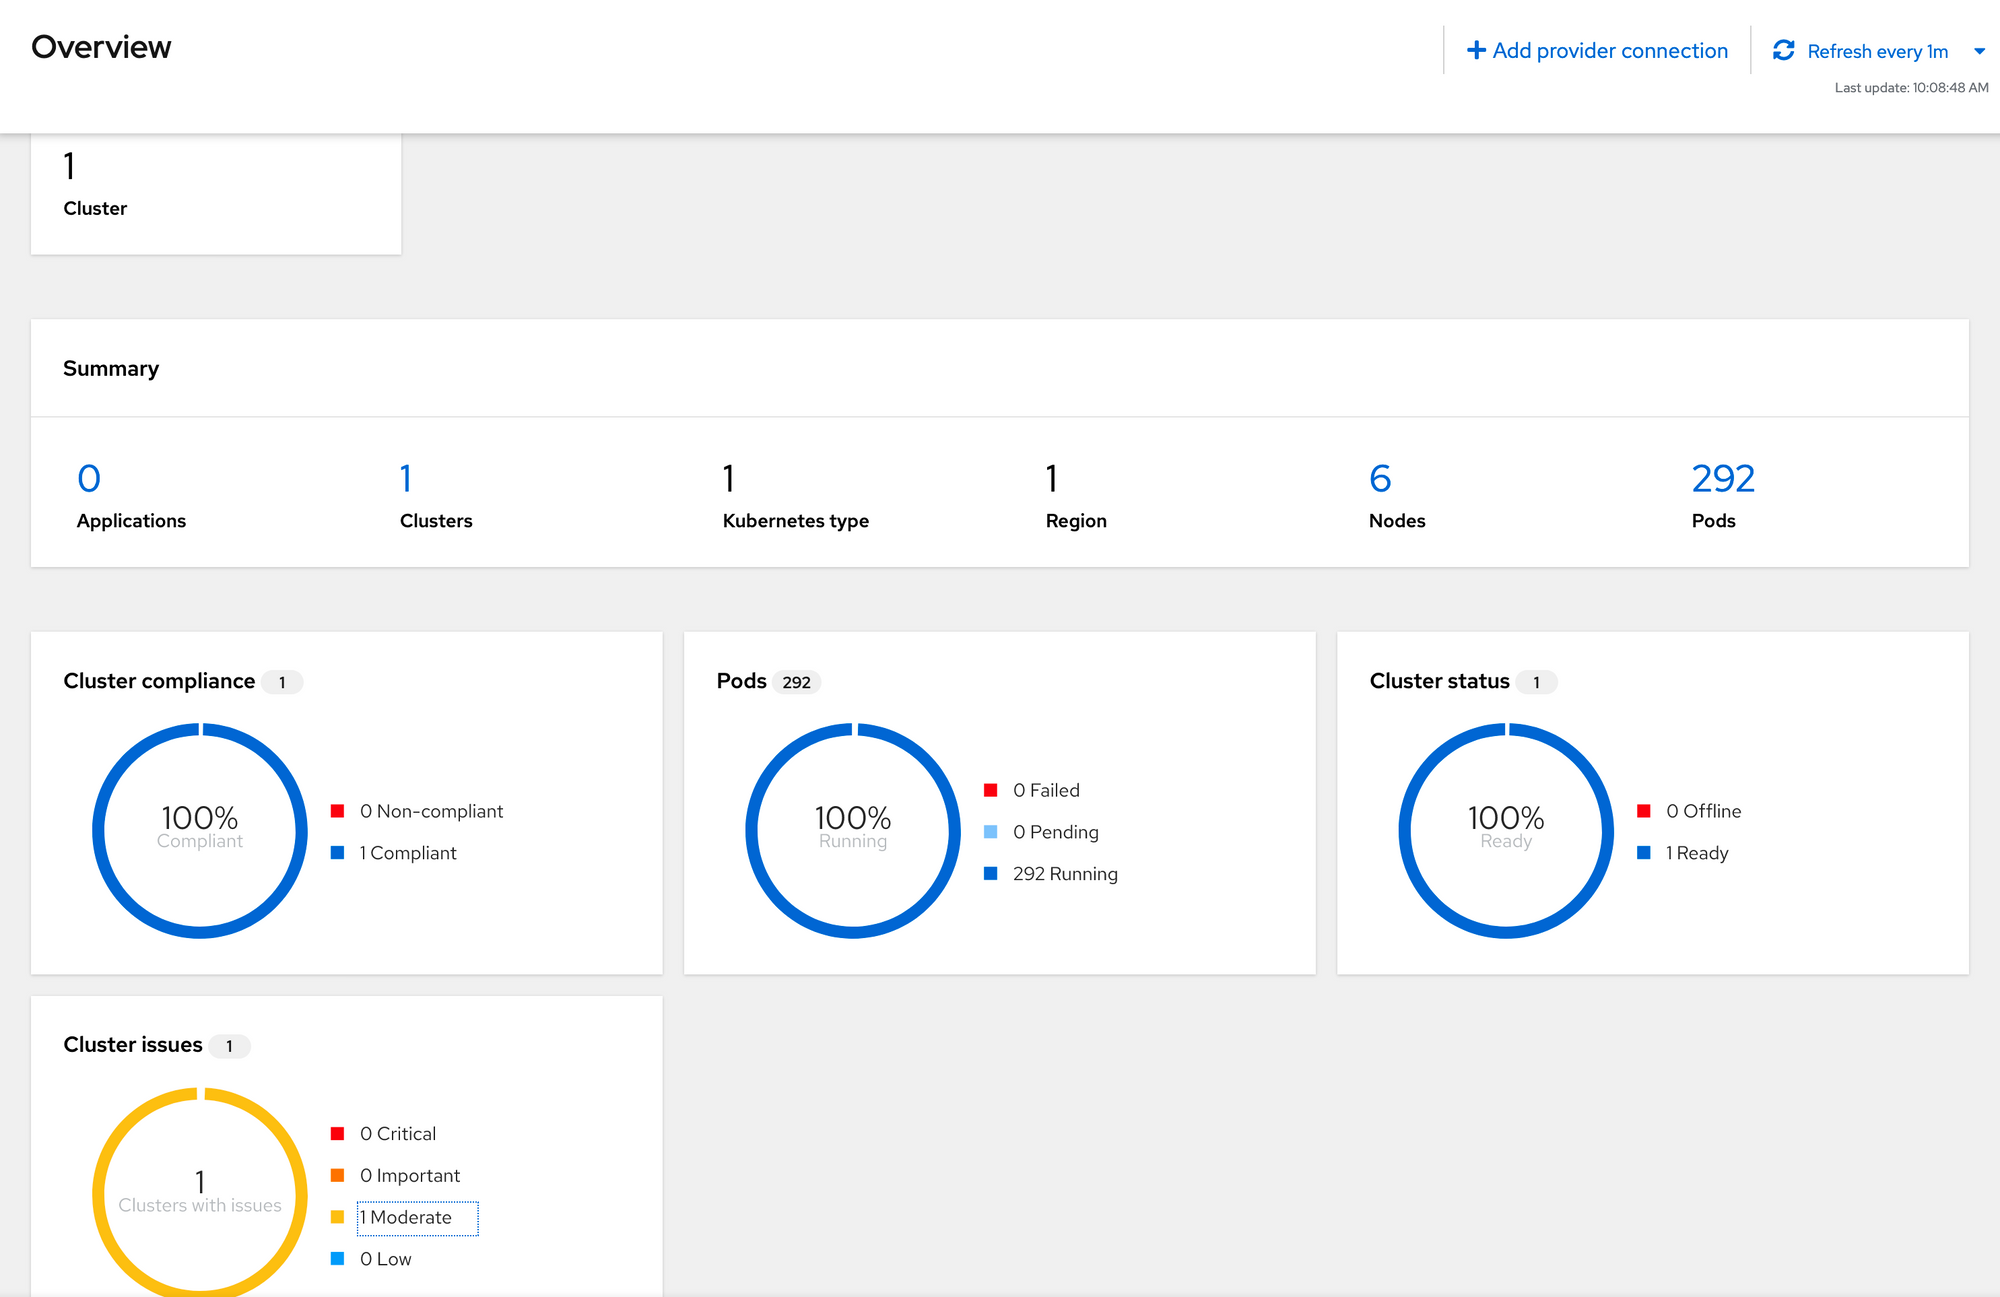The image size is (2000, 1297).
Task: Click the Cluster status Ready donut chart
Action: coord(1505,730)
